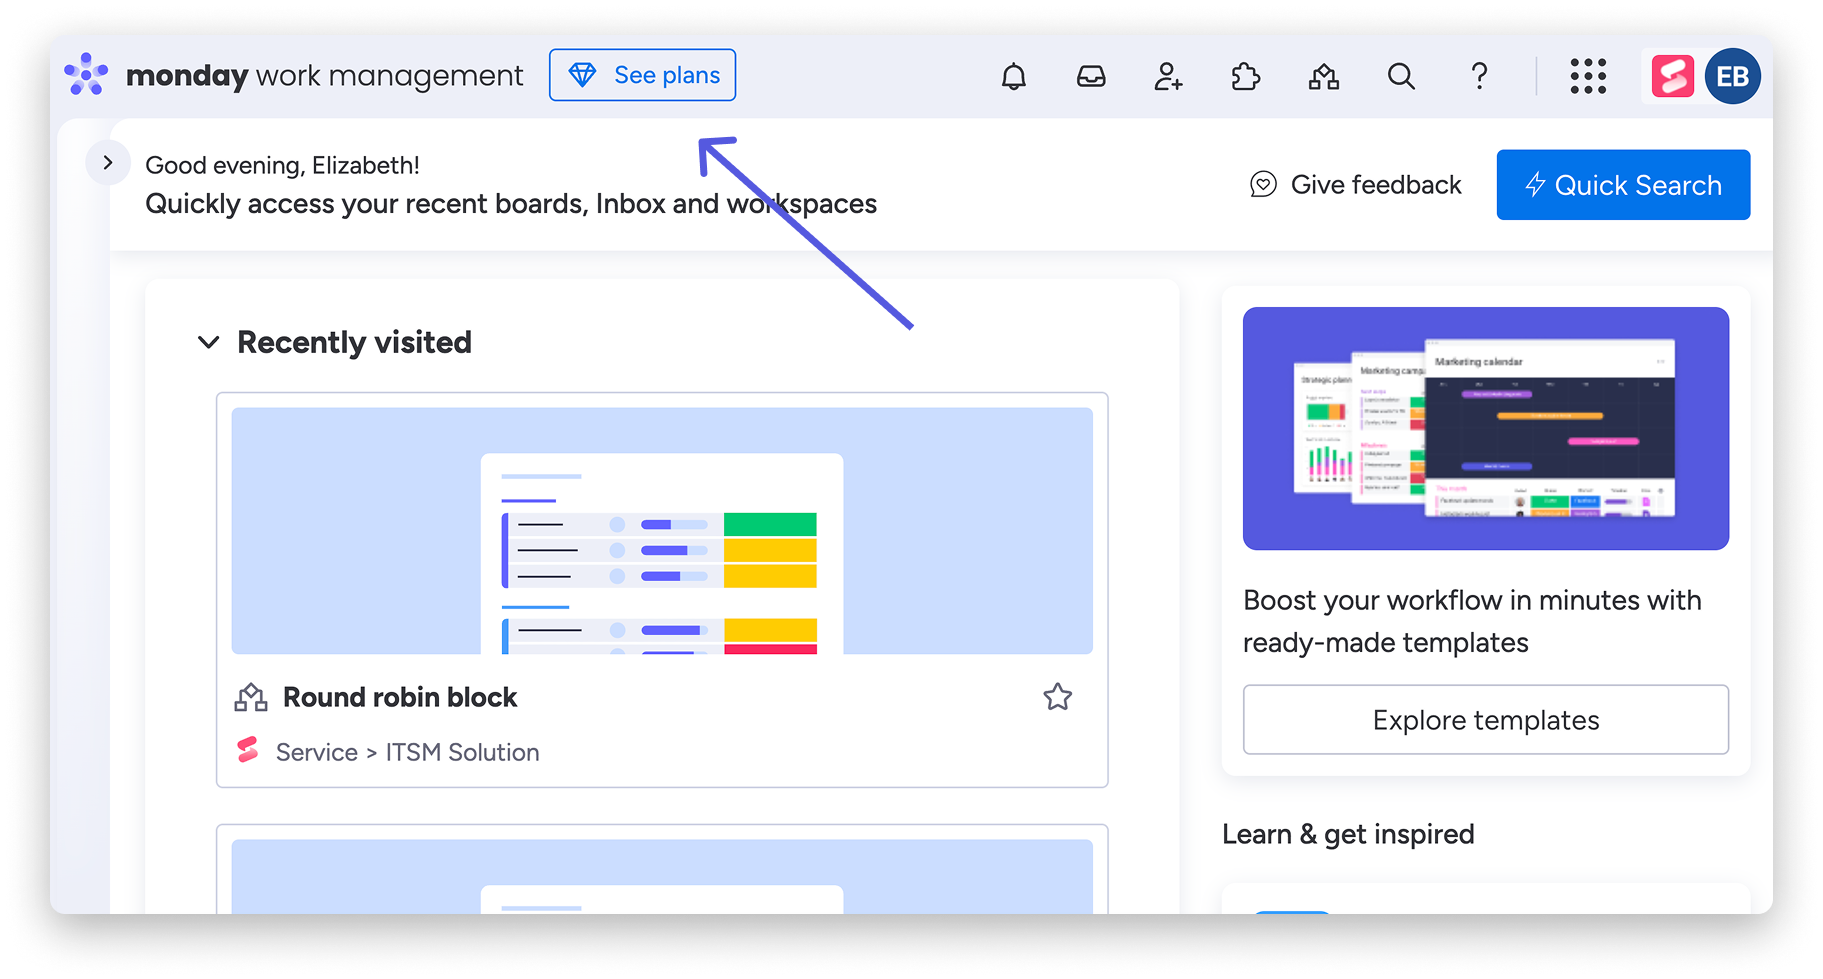The width and height of the screenshot is (1823, 979).
Task: Click the invite members icon
Action: click(1168, 77)
